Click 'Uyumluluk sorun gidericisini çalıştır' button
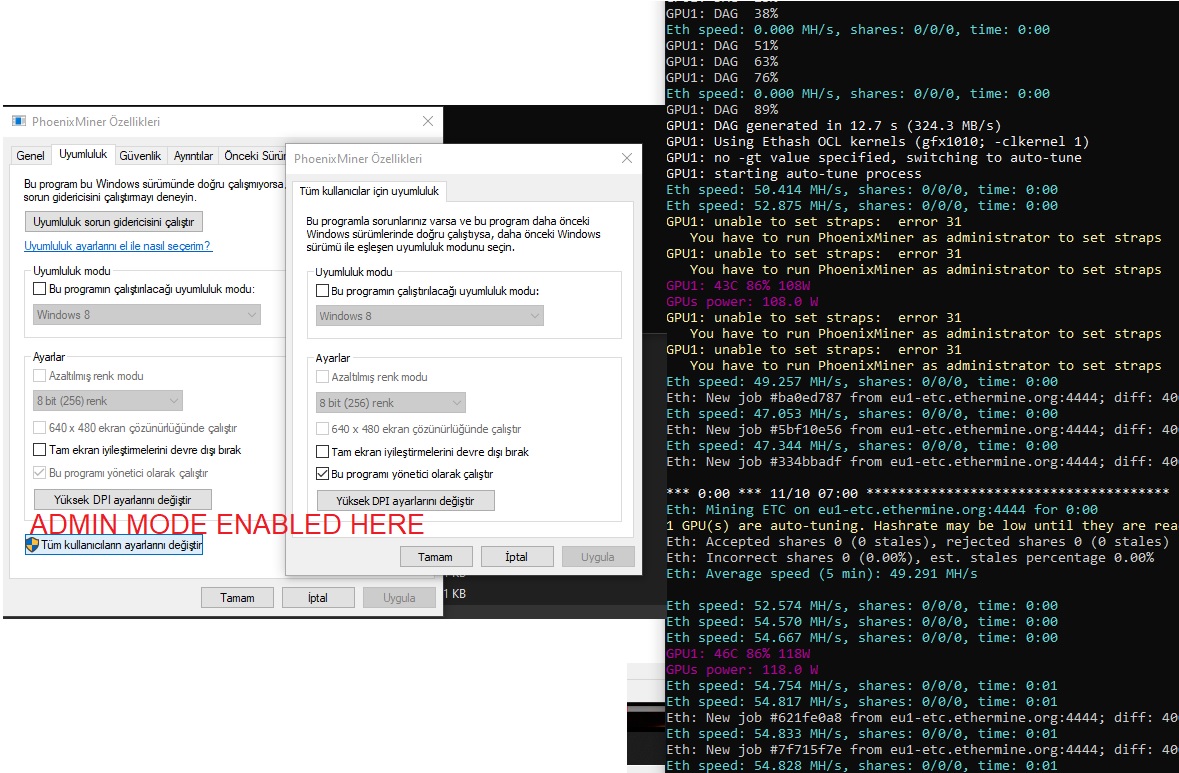 coord(114,222)
